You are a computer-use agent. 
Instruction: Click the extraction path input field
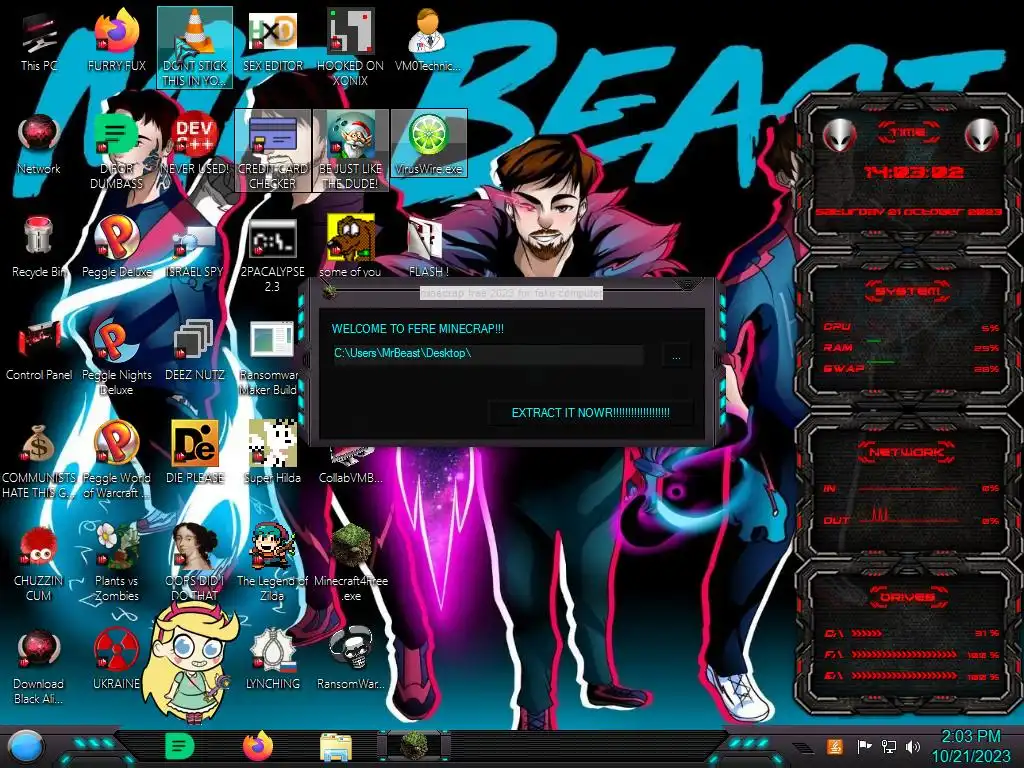coord(487,353)
